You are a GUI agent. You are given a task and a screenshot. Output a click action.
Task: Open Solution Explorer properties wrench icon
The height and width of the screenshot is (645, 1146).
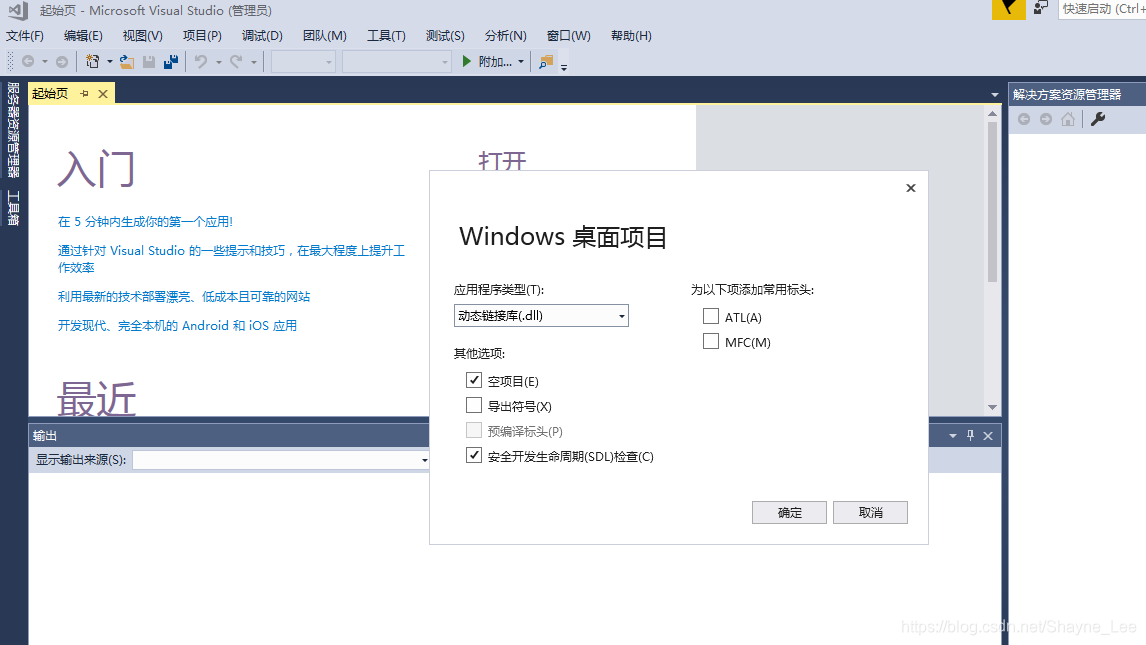pos(1098,119)
